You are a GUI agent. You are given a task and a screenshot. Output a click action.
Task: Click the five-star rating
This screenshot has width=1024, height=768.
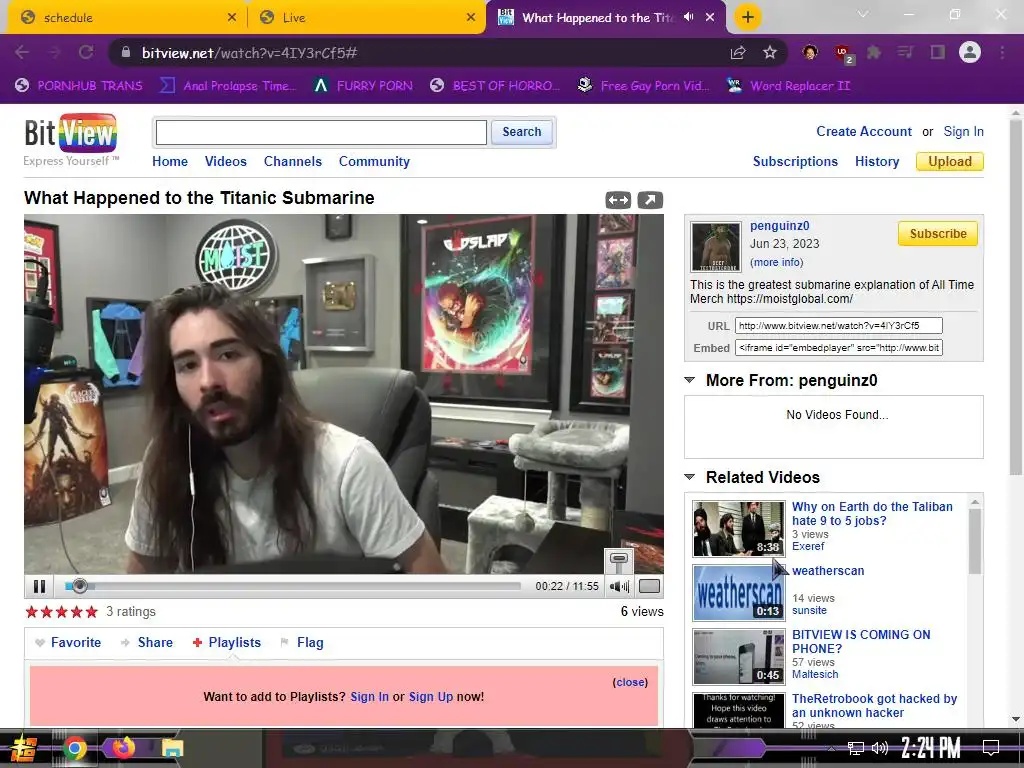tap(61, 612)
